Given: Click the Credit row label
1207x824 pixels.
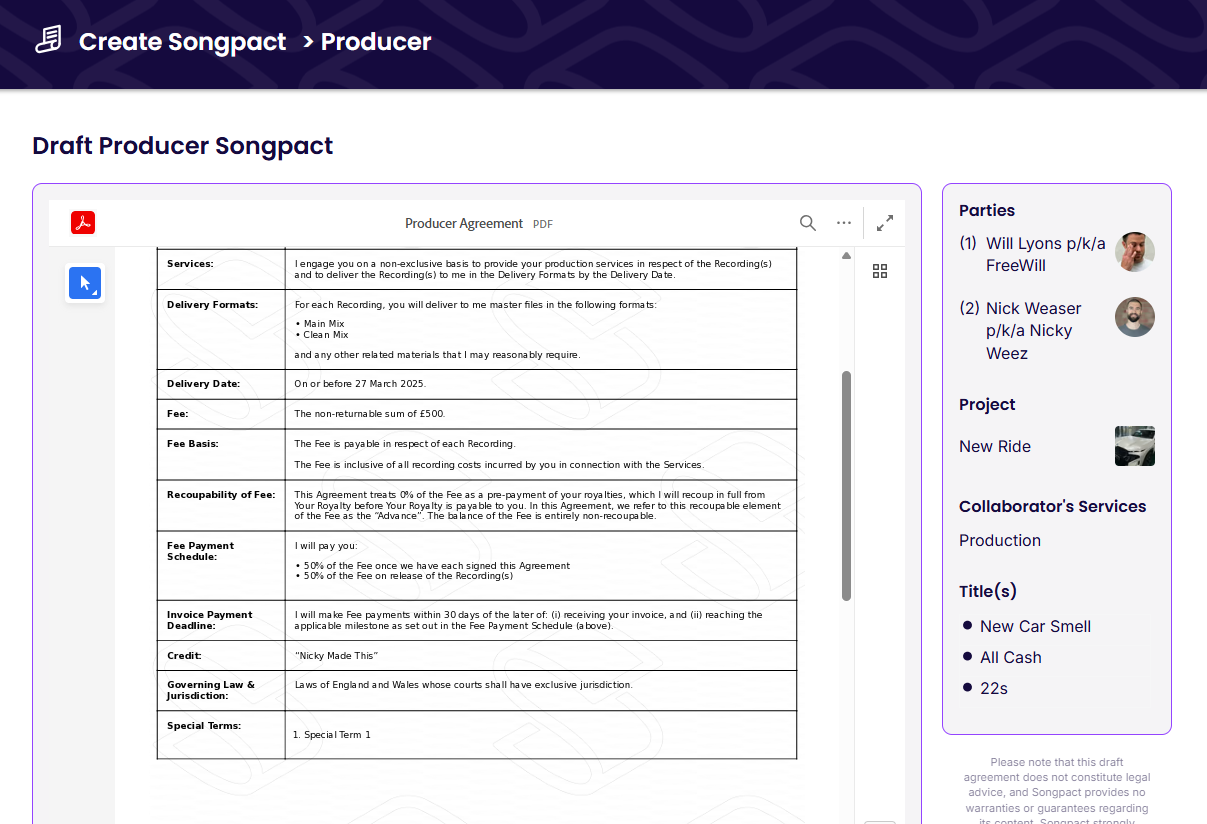Looking at the screenshot, I should pyautogui.click(x=184, y=656).
